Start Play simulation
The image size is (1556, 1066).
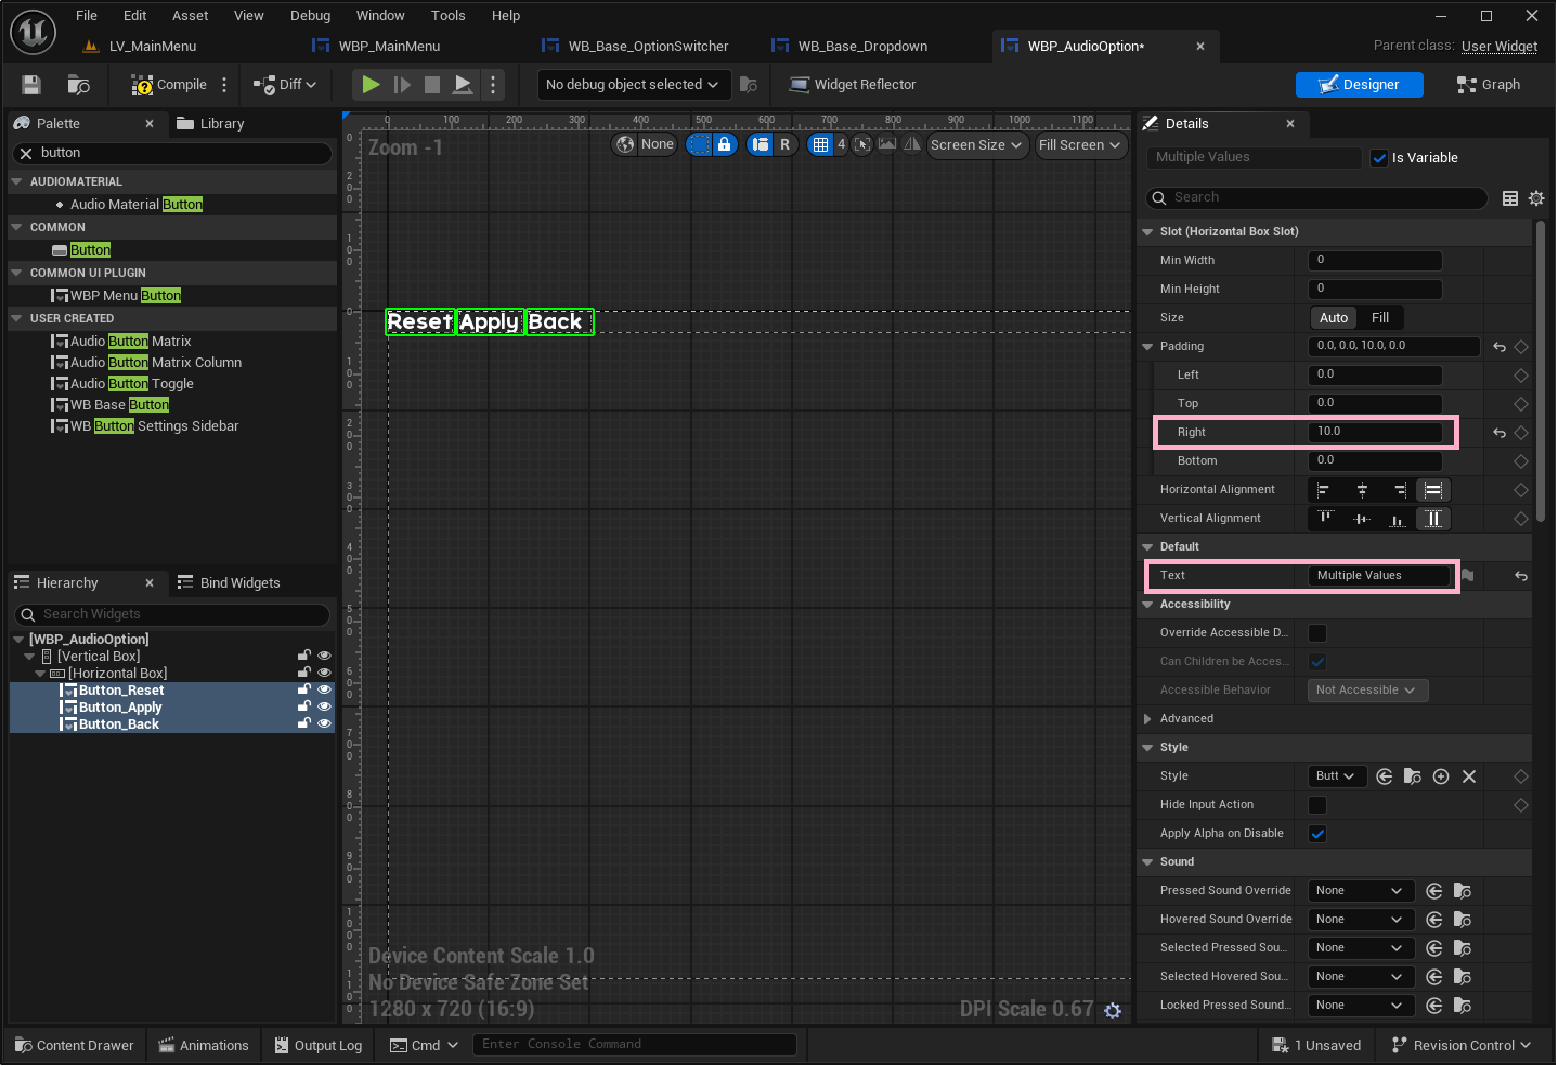tap(371, 85)
